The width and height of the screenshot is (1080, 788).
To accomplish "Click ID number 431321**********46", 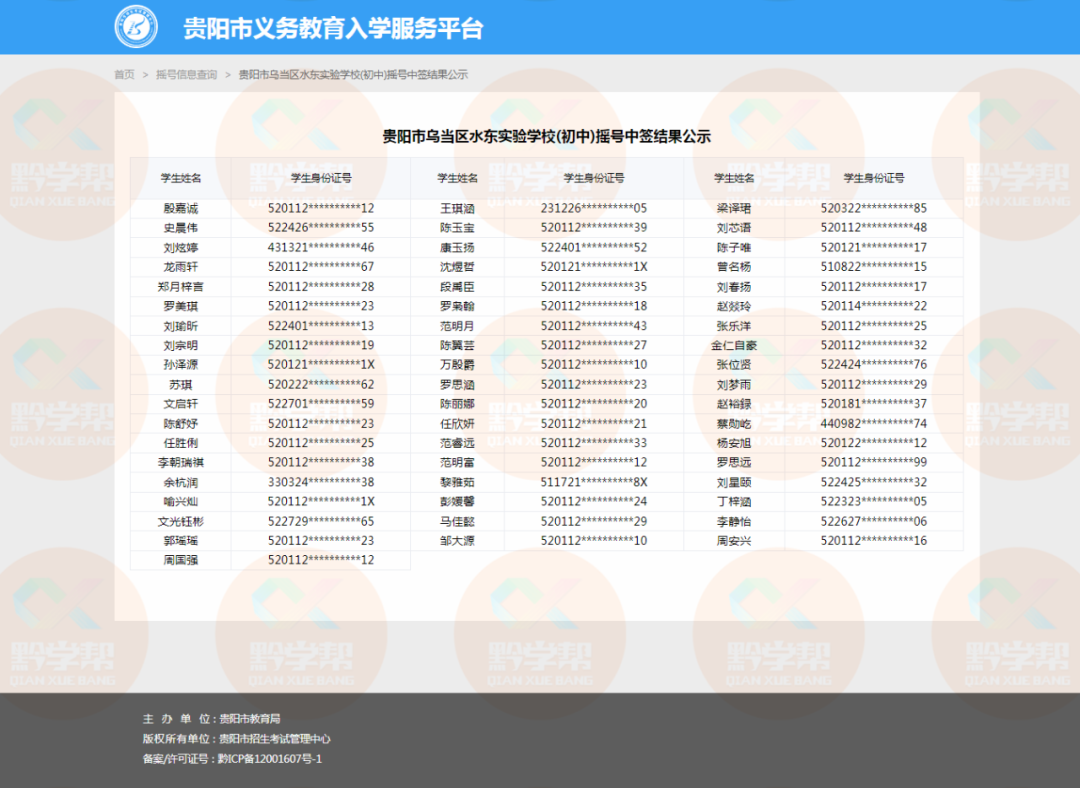I will pos(321,247).
